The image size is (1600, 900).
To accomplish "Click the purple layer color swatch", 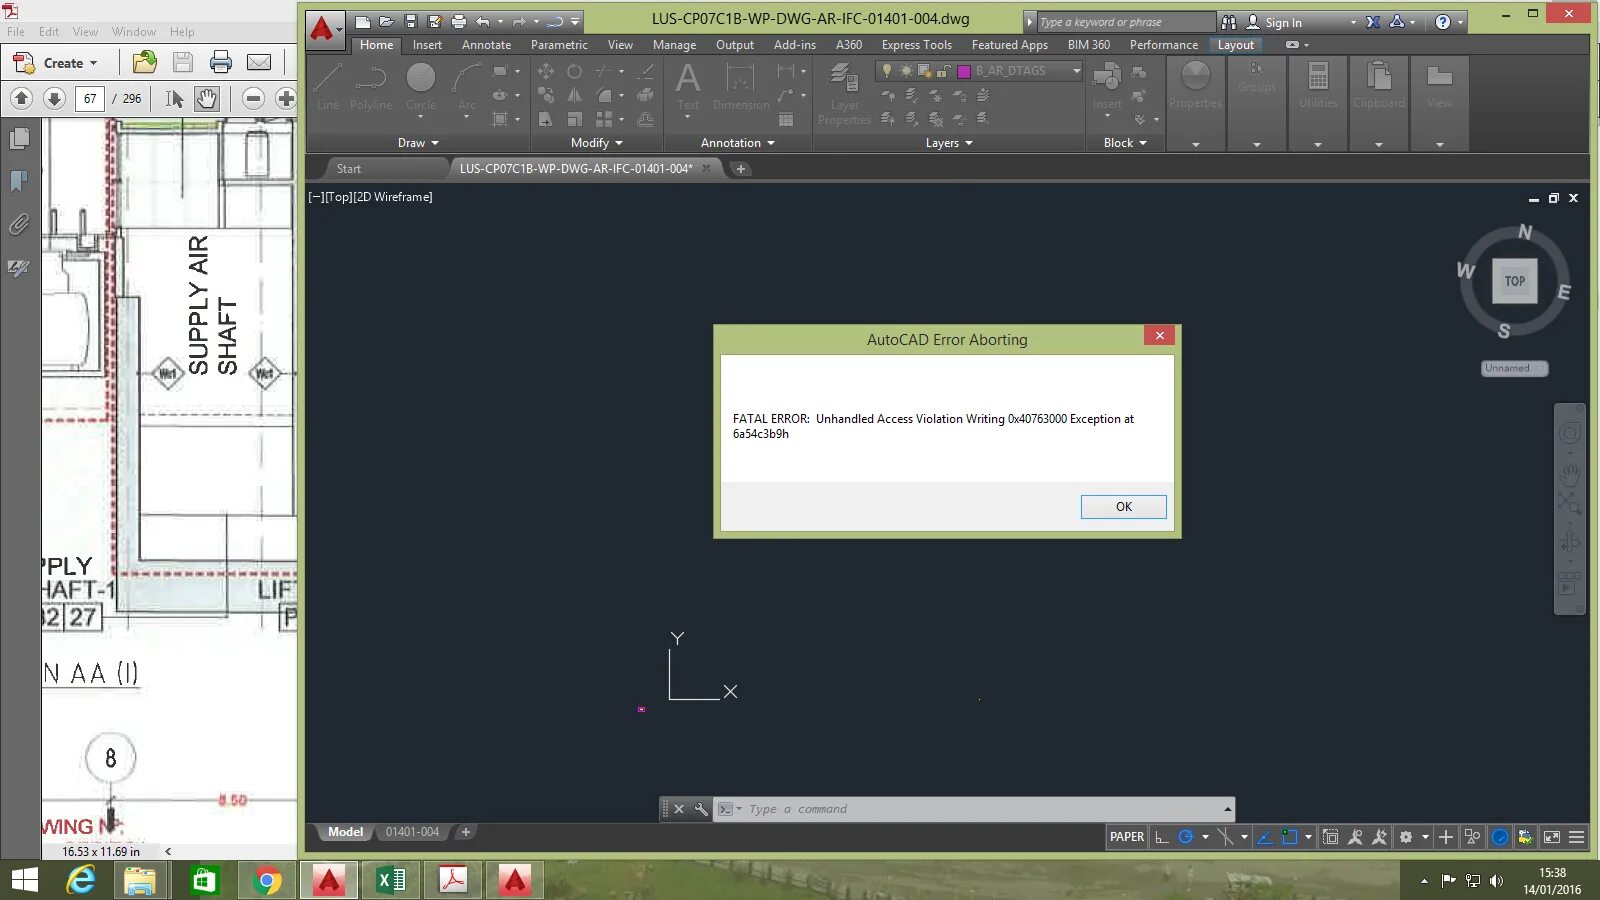I will tap(964, 71).
